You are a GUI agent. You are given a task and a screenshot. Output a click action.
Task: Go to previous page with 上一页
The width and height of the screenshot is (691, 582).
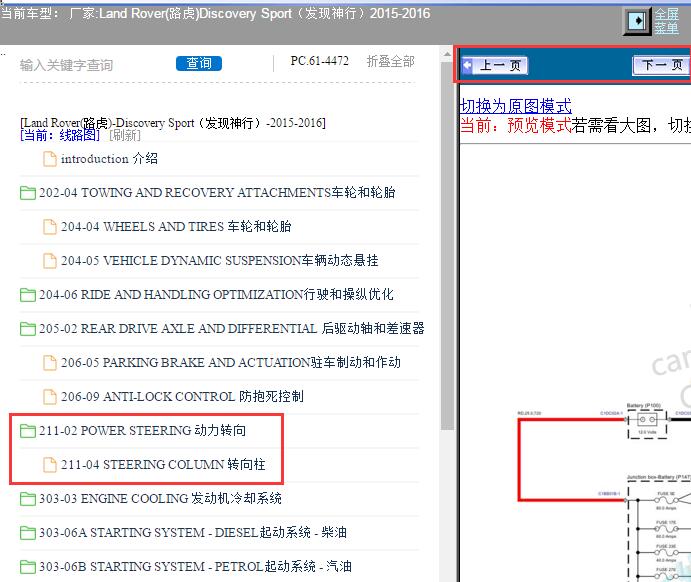[494, 66]
